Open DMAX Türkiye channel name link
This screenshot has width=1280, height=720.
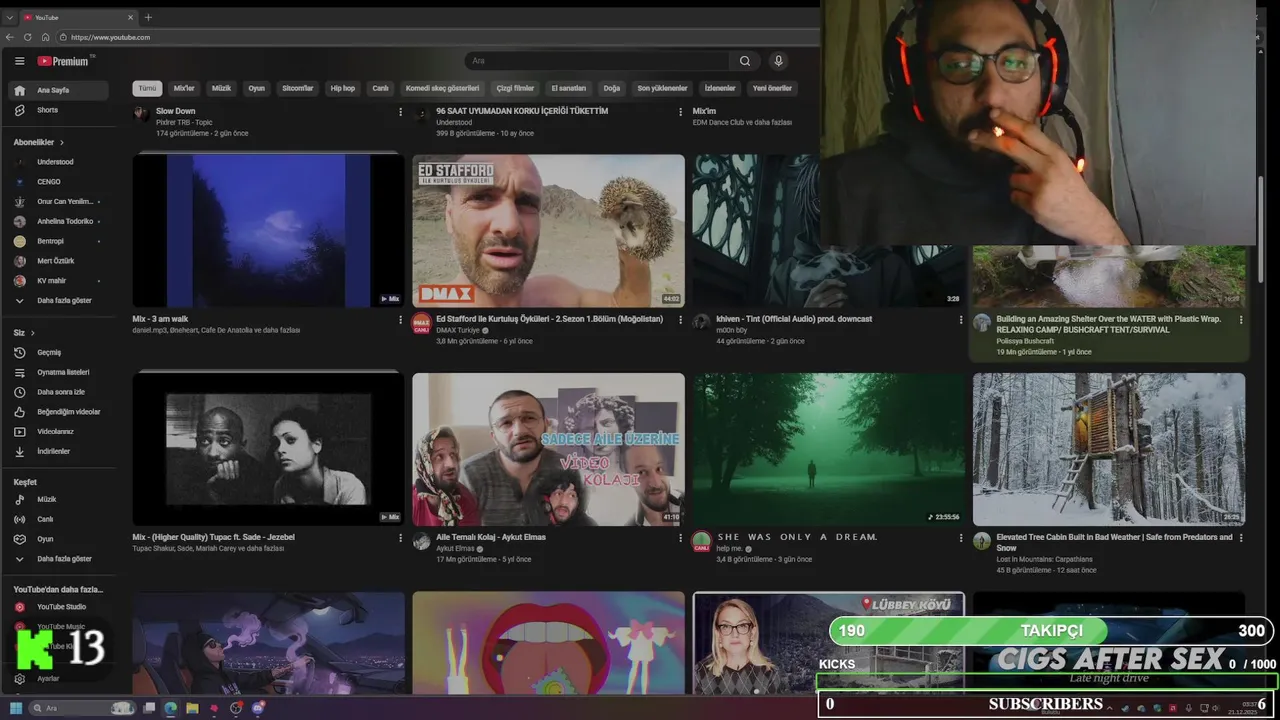pos(459,330)
